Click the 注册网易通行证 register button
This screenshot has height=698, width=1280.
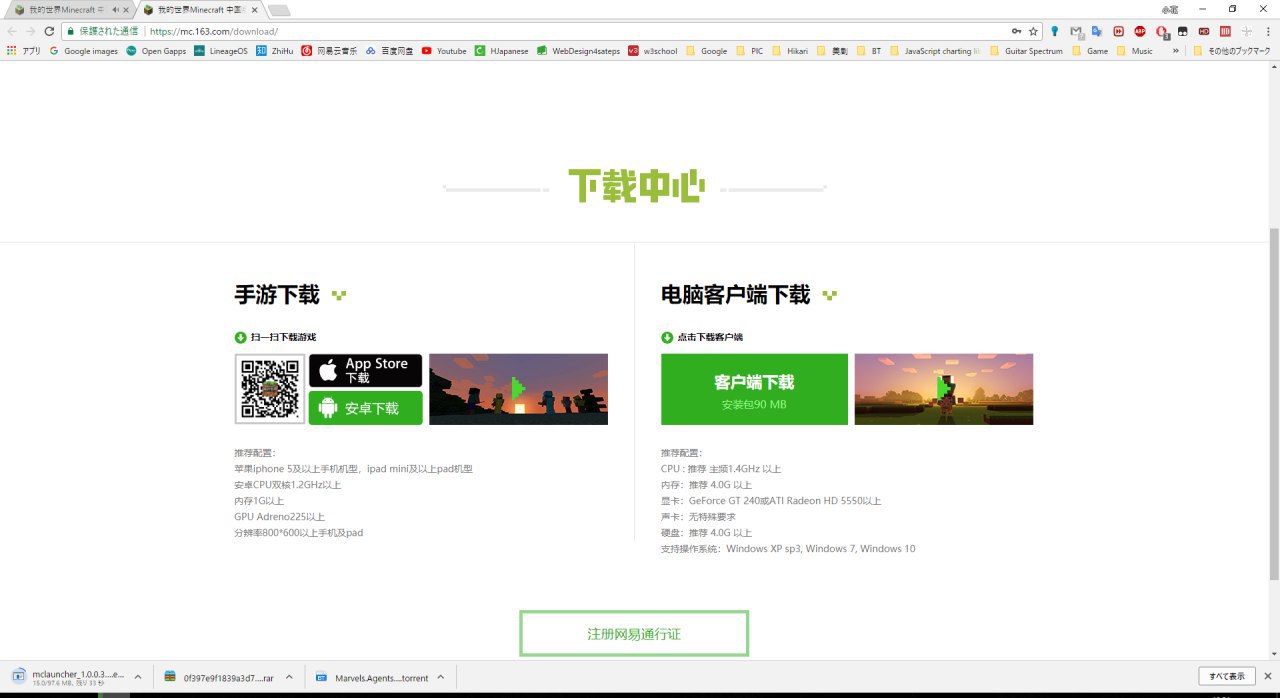point(634,634)
